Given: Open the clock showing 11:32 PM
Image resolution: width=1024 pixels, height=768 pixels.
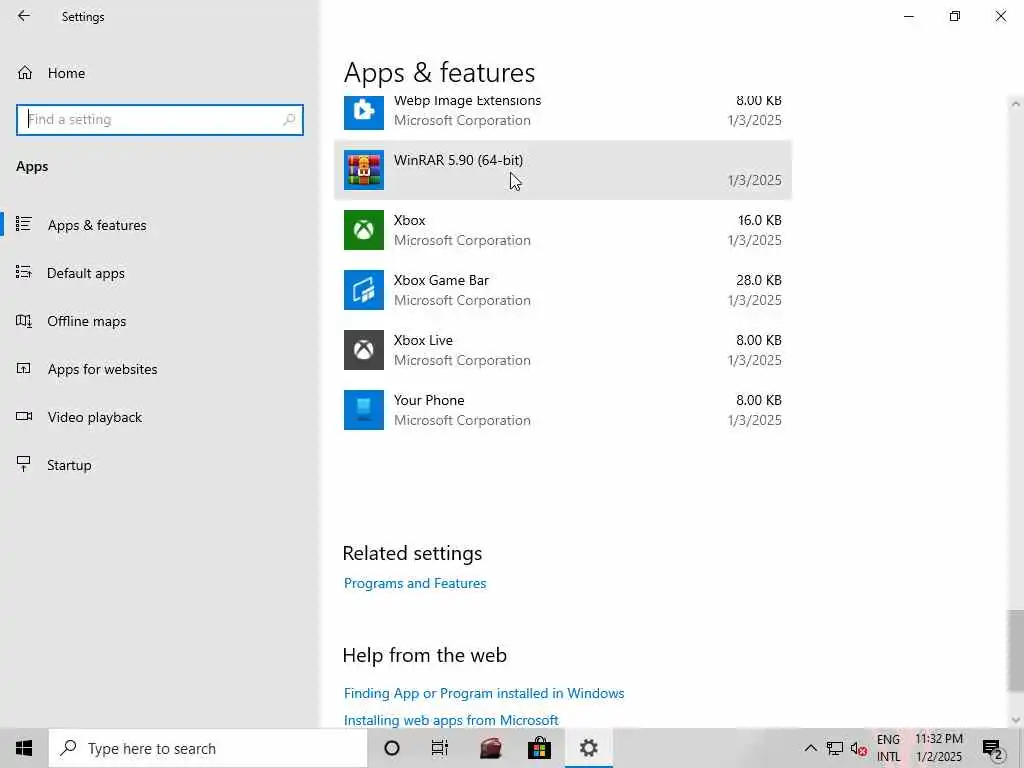Looking at the screenshot, I should point(938,748).
